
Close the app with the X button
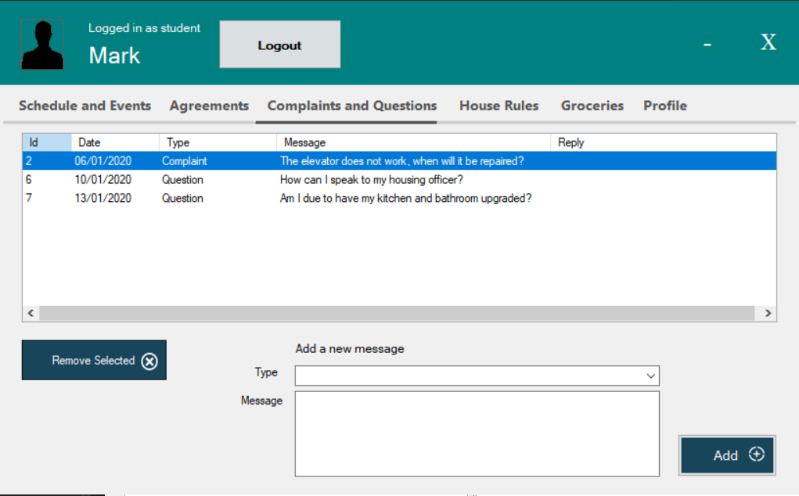click(768, 42)
